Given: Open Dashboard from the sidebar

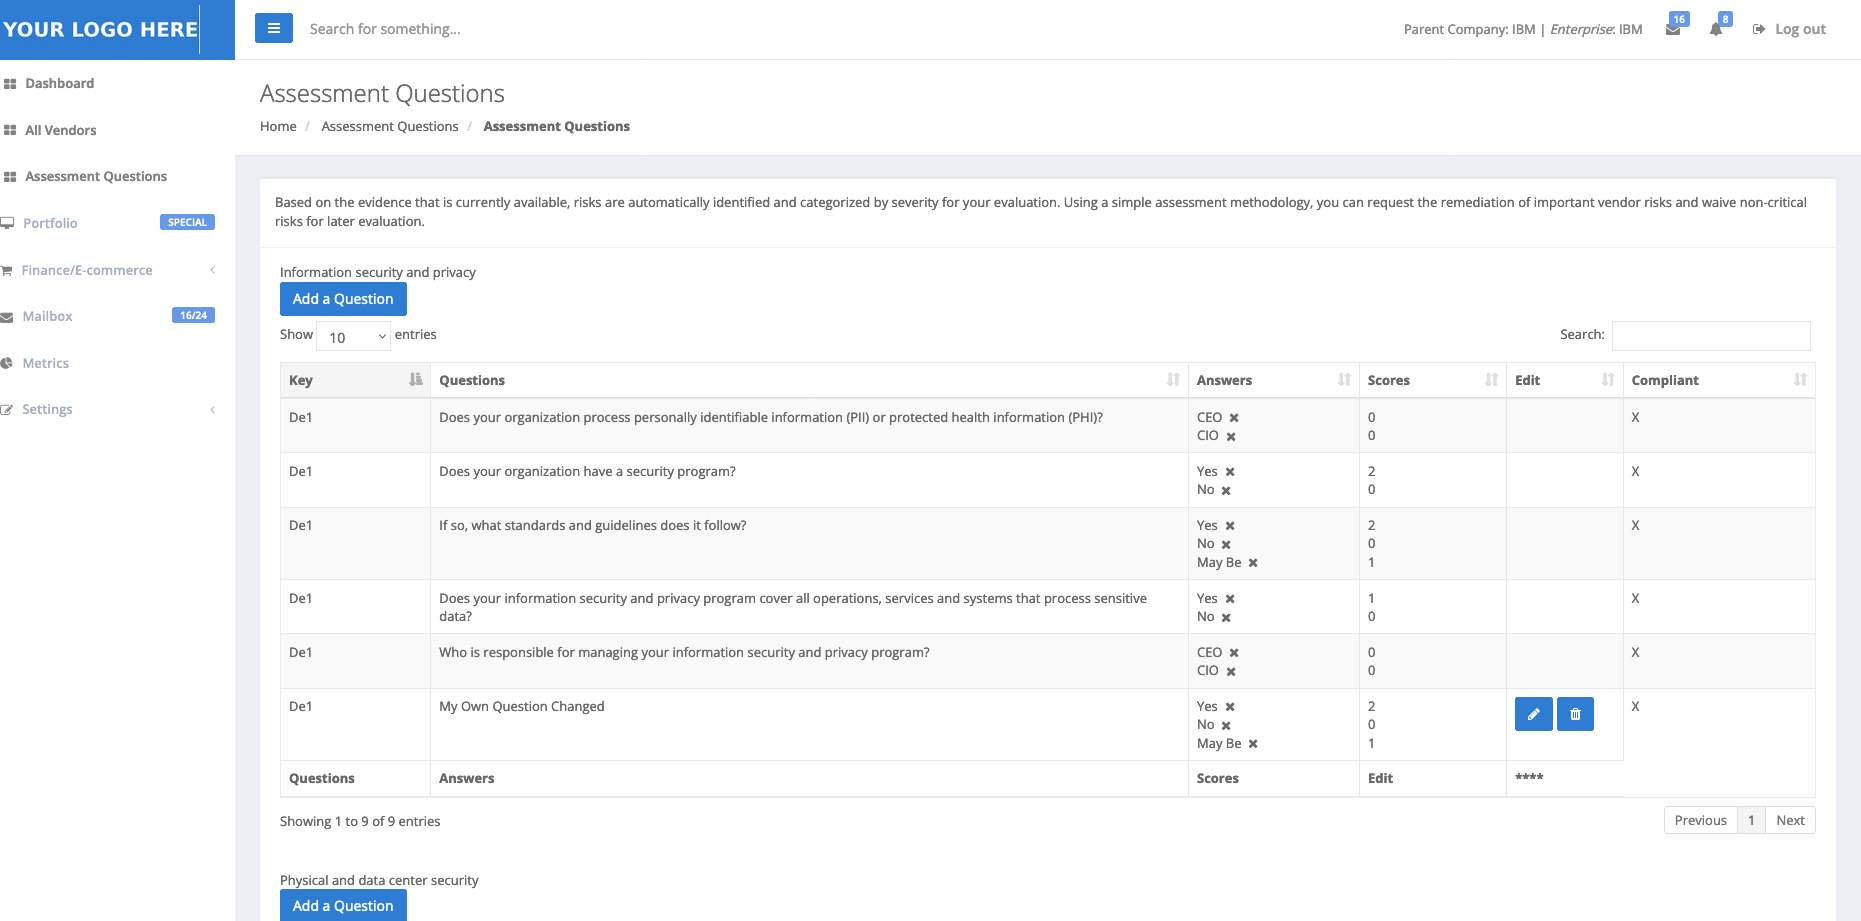Looking at the screenshot, I should point(60,83).
